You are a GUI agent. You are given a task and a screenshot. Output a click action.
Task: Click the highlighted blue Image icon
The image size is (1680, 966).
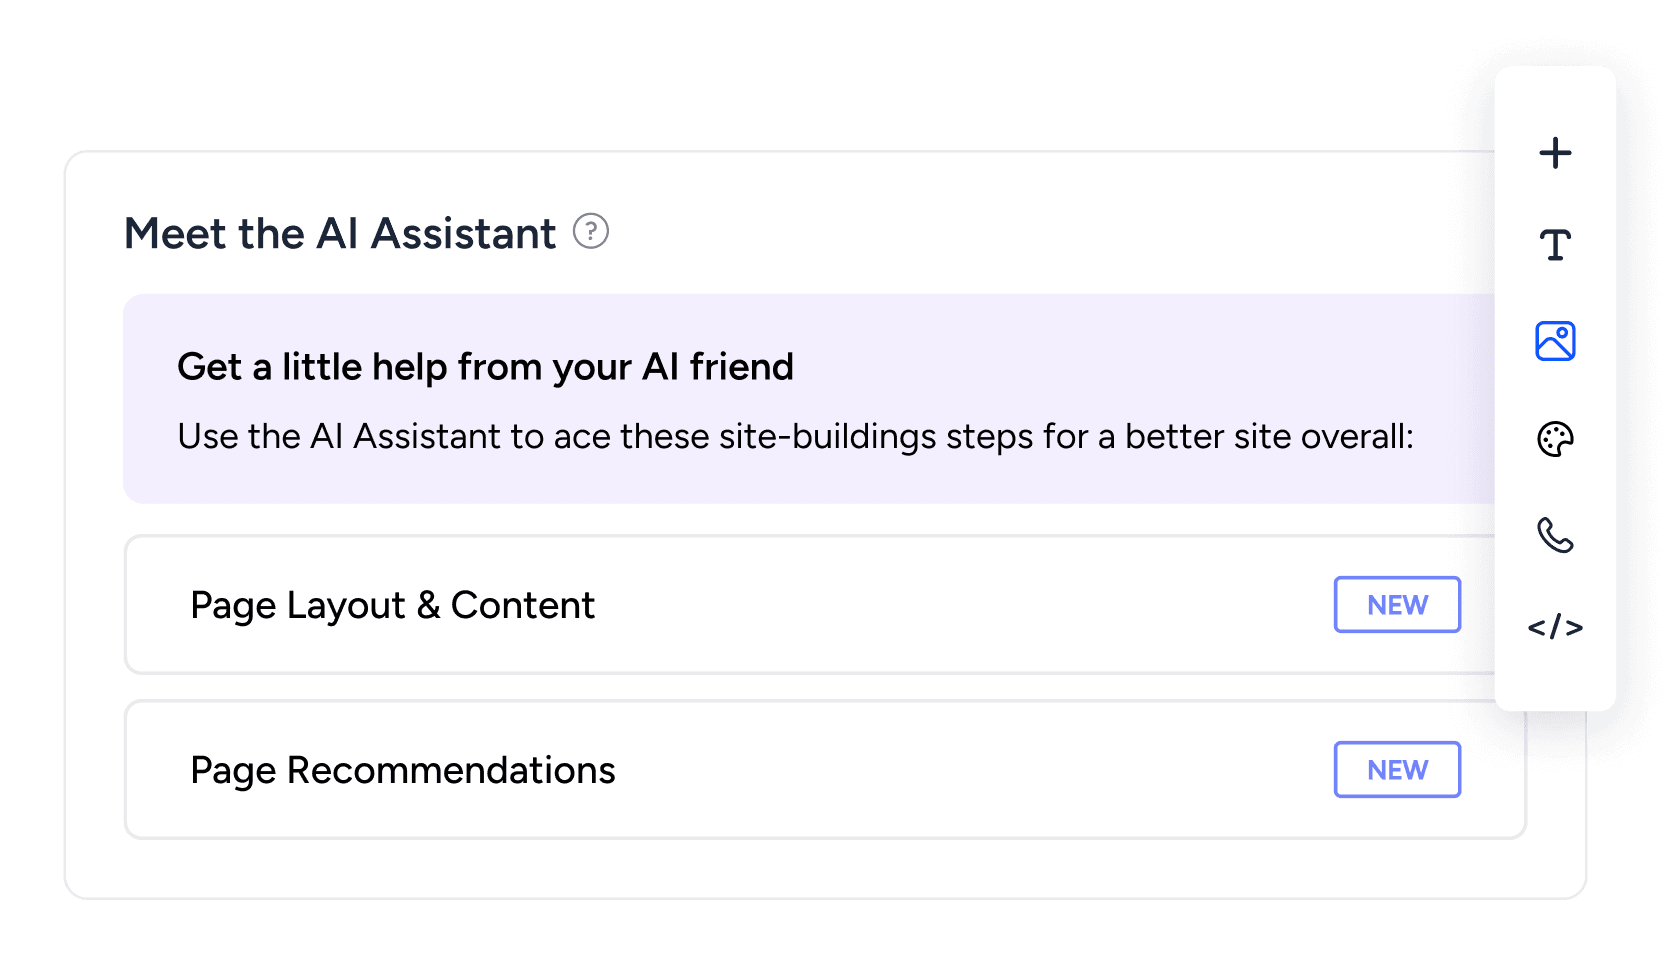pyautogui.click(x=1555, y=340)
